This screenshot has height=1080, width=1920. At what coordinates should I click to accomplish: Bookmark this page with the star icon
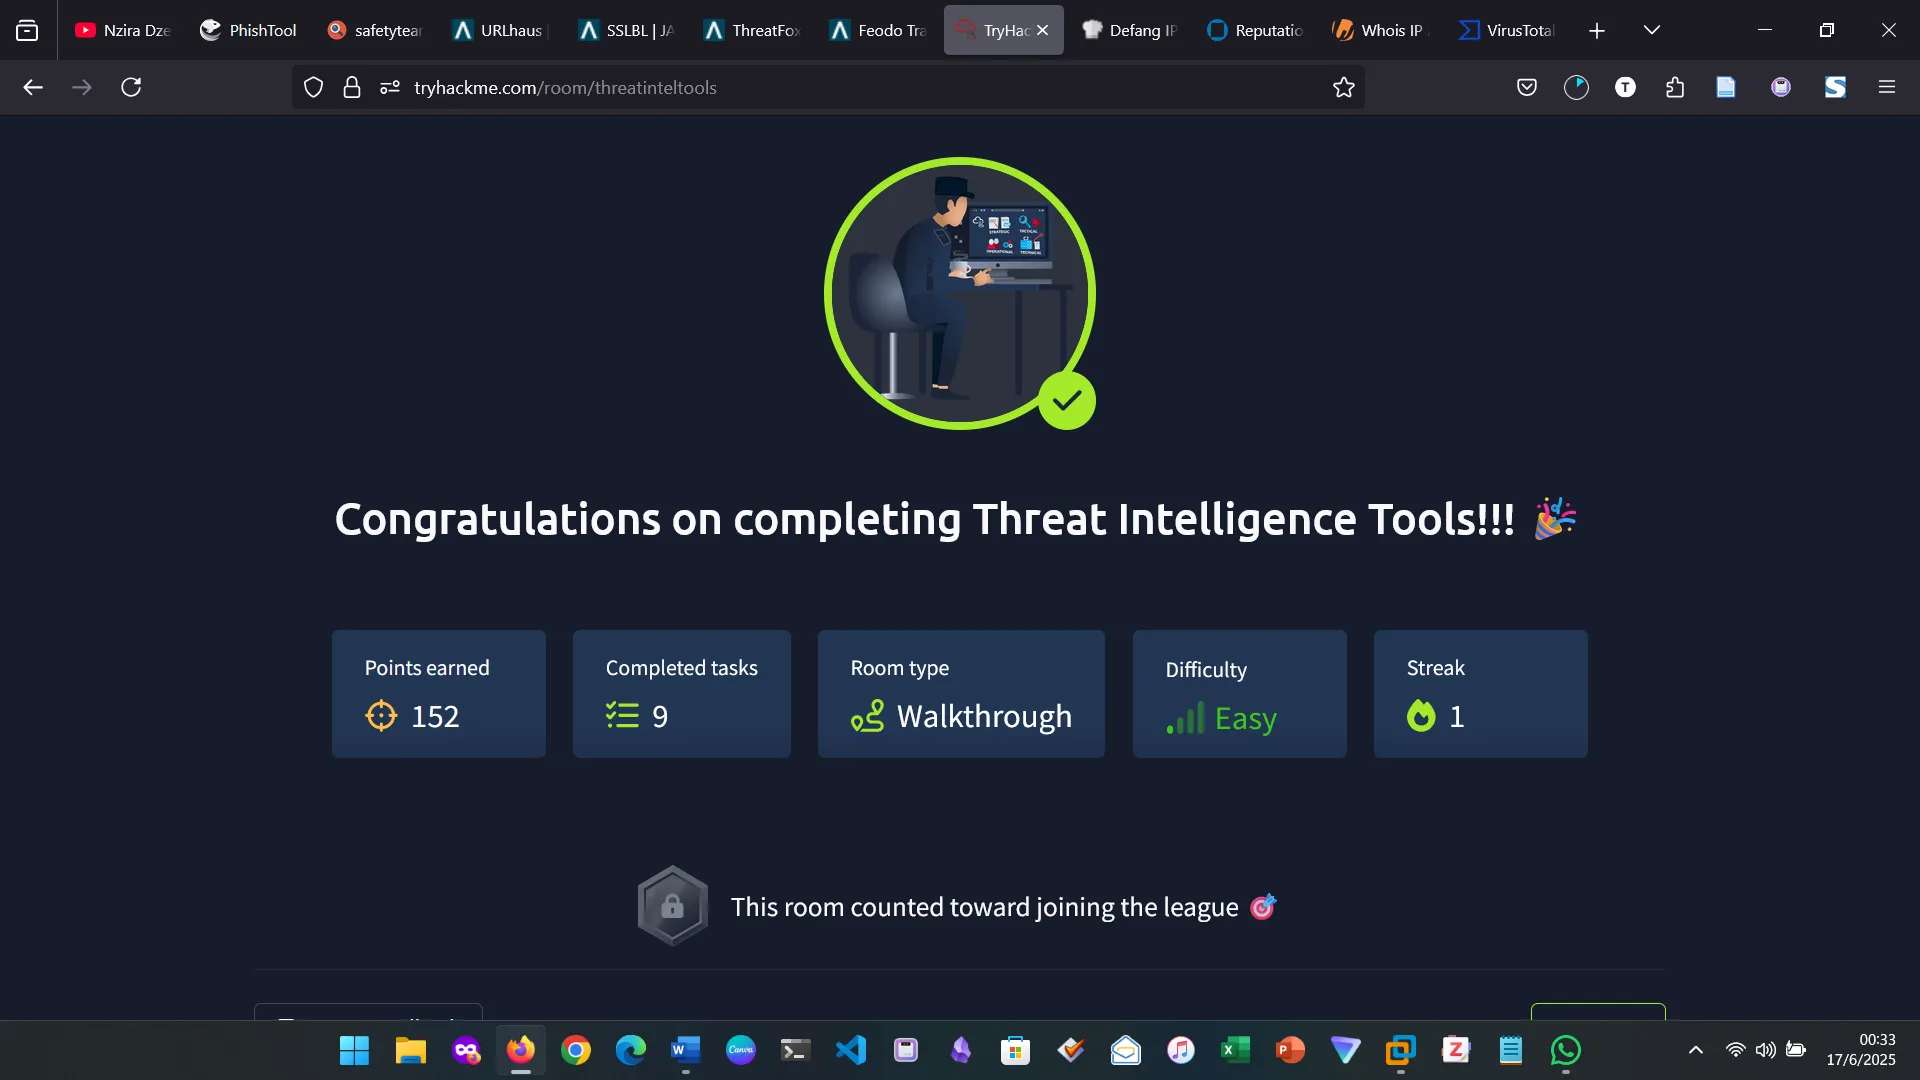pos(1343,88)
